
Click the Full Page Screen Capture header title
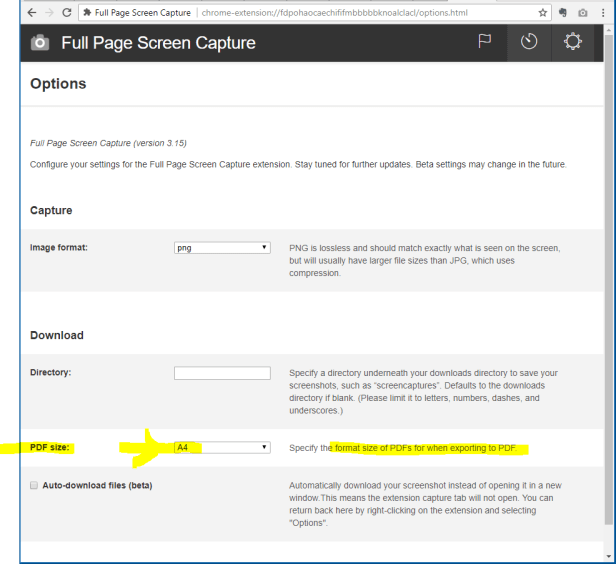click(158, 43)
